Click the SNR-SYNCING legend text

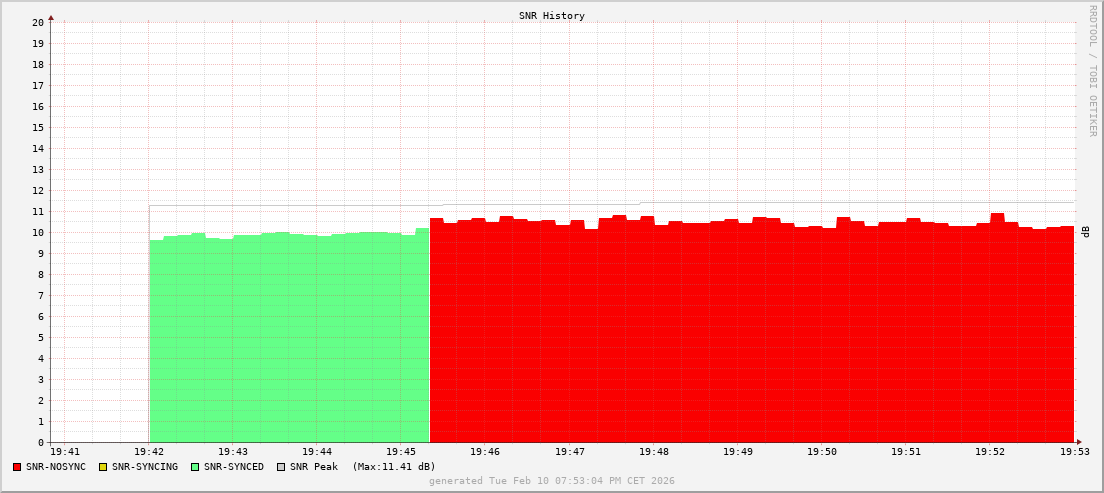(x=144, y=467)
